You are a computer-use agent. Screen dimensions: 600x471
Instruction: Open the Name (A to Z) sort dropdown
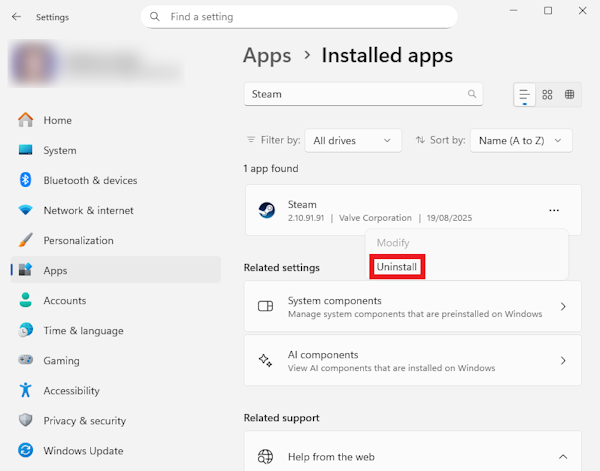521,140
